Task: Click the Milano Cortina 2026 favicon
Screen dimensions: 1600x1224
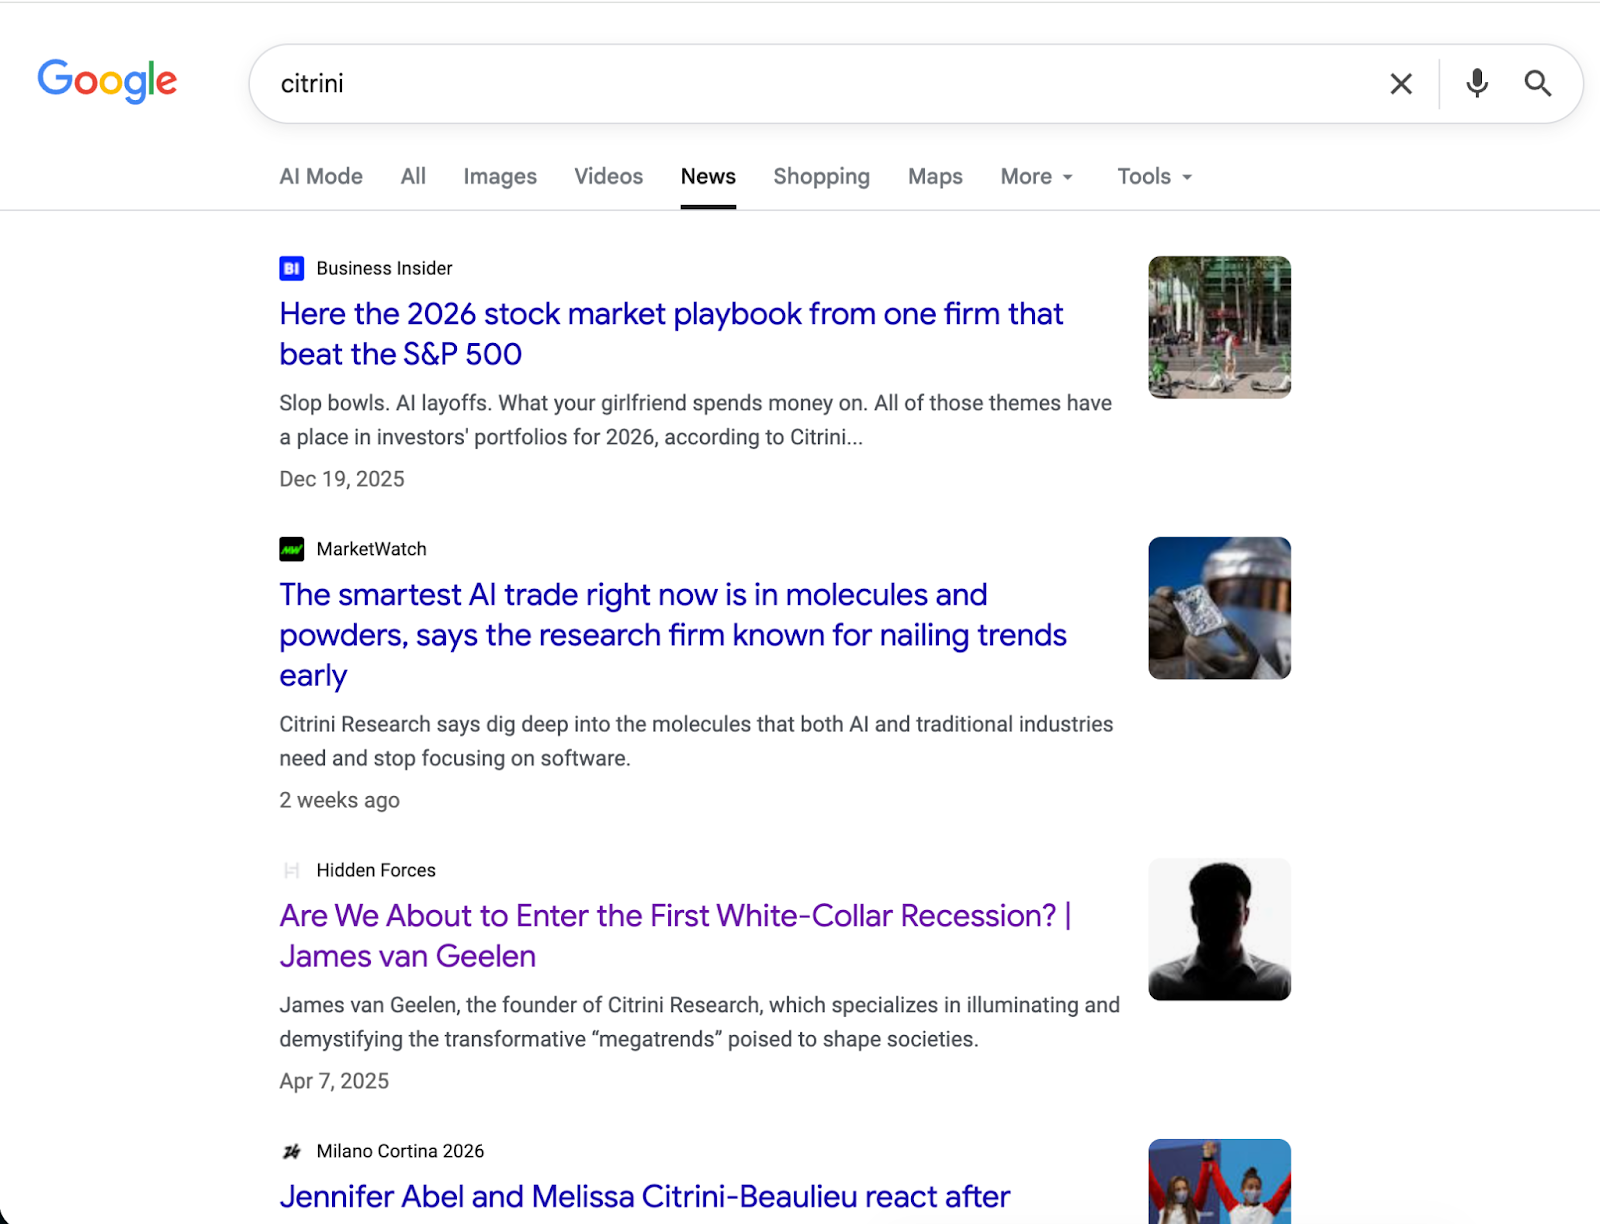Action: pos(291,1151)
